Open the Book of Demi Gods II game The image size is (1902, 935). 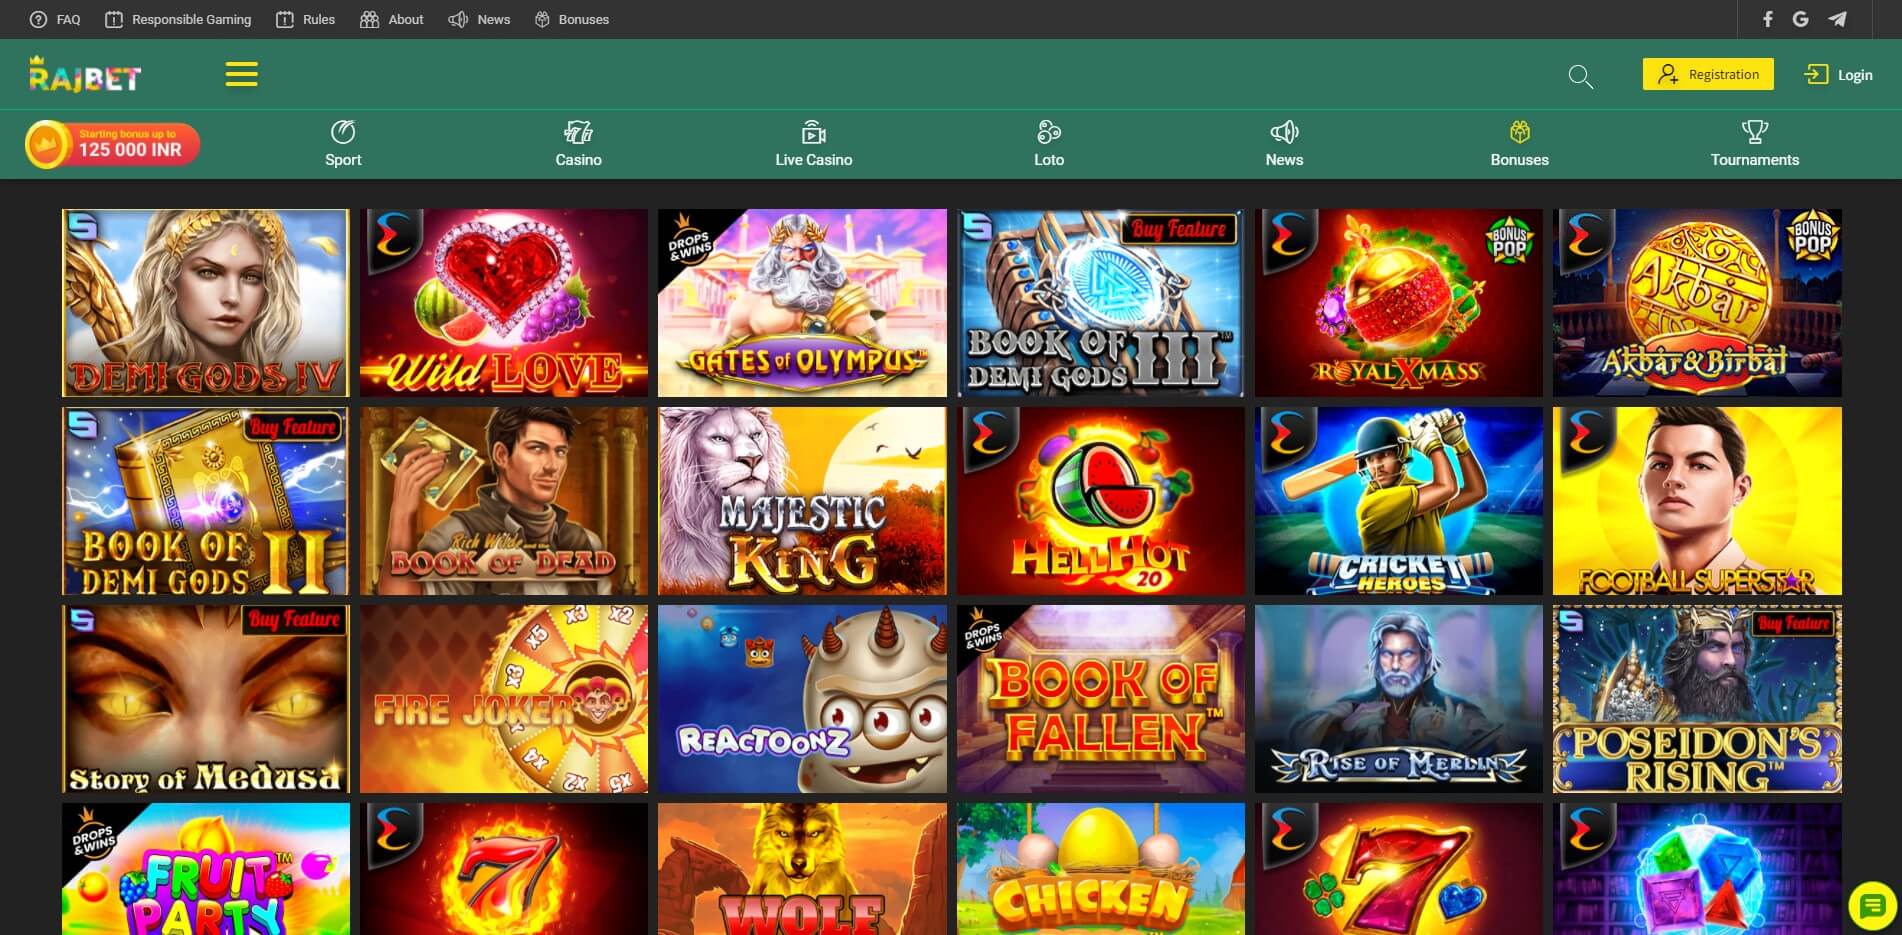(206, 501)
